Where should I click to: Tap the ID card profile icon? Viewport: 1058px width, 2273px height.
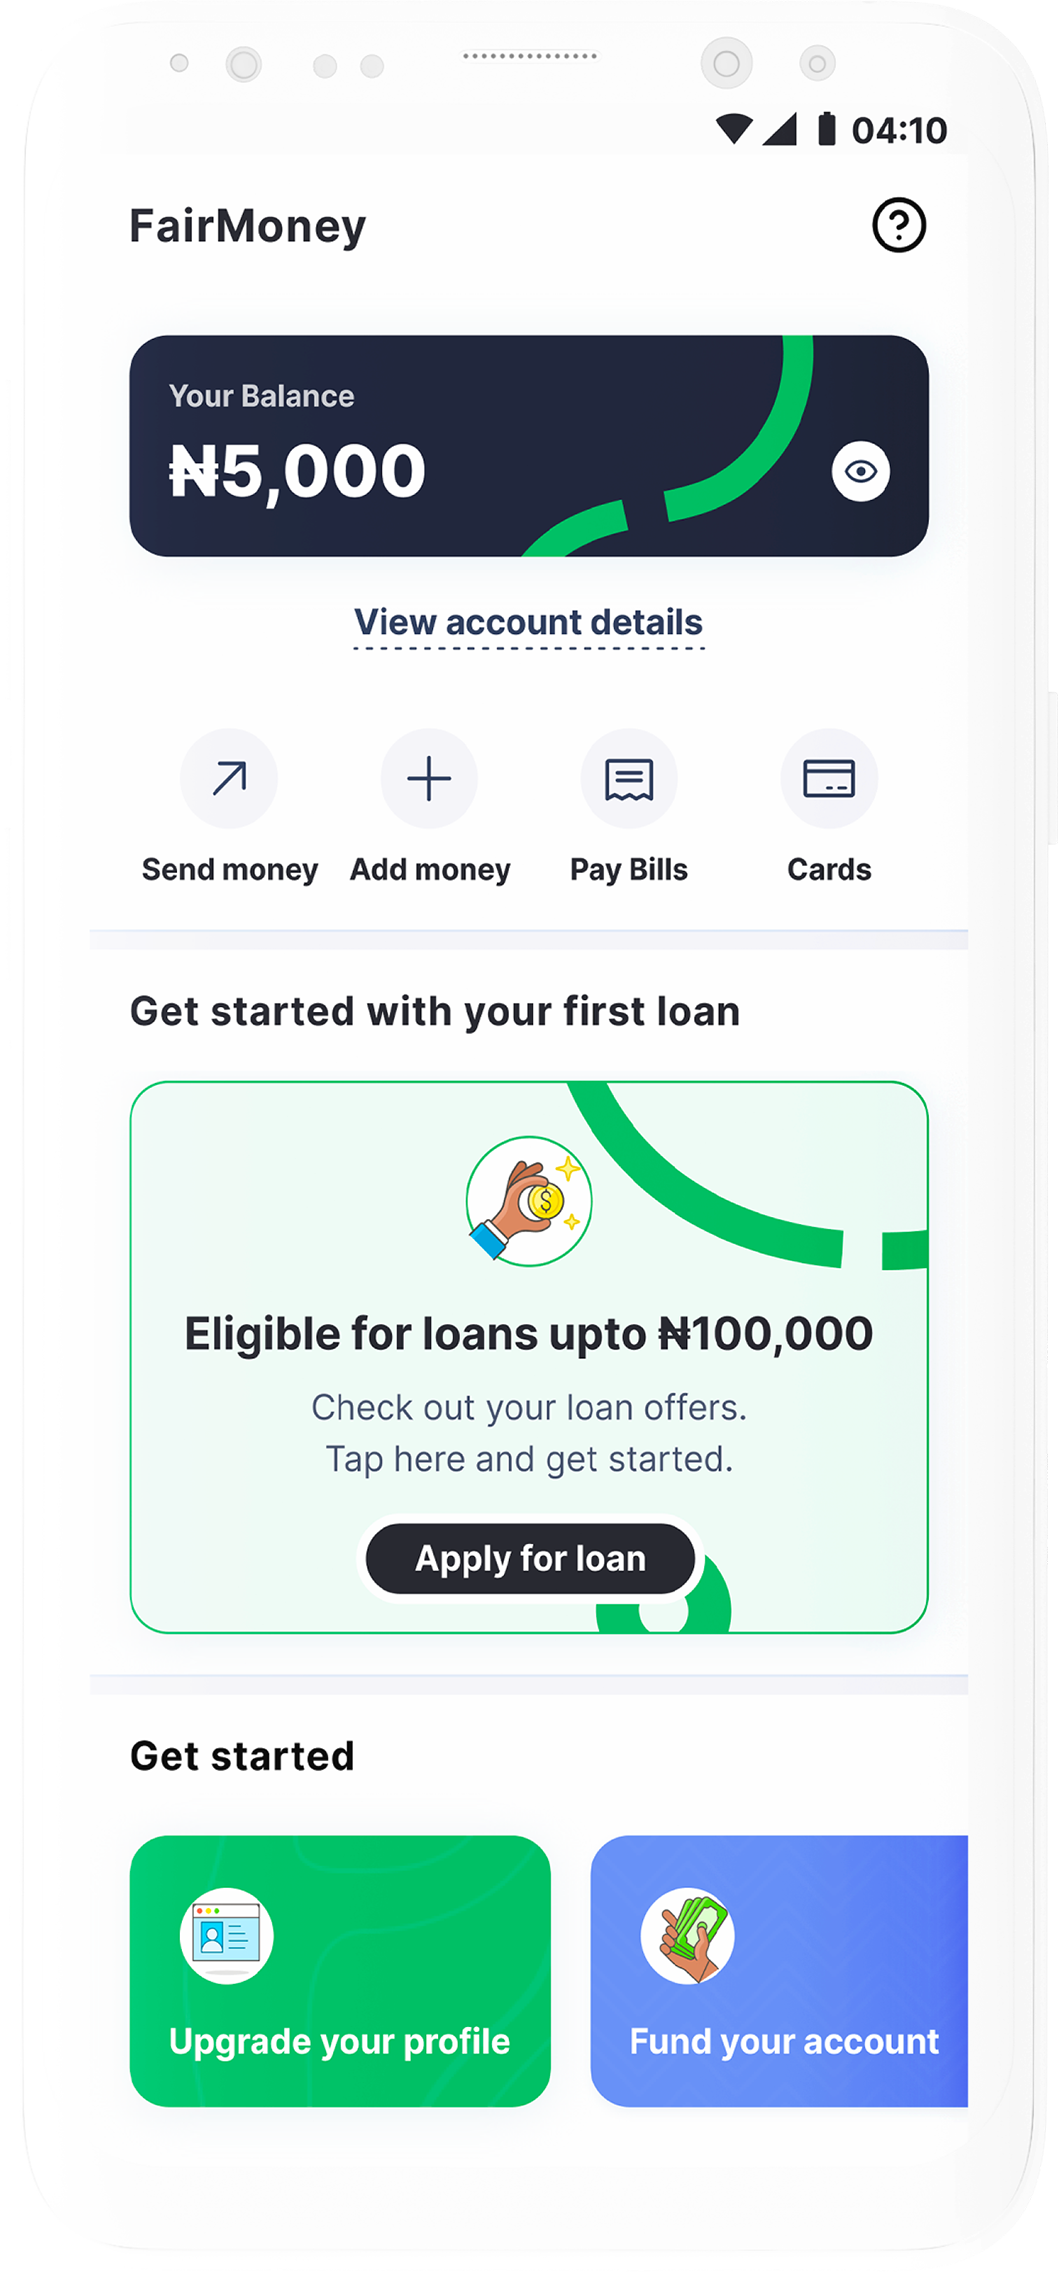227,1935
